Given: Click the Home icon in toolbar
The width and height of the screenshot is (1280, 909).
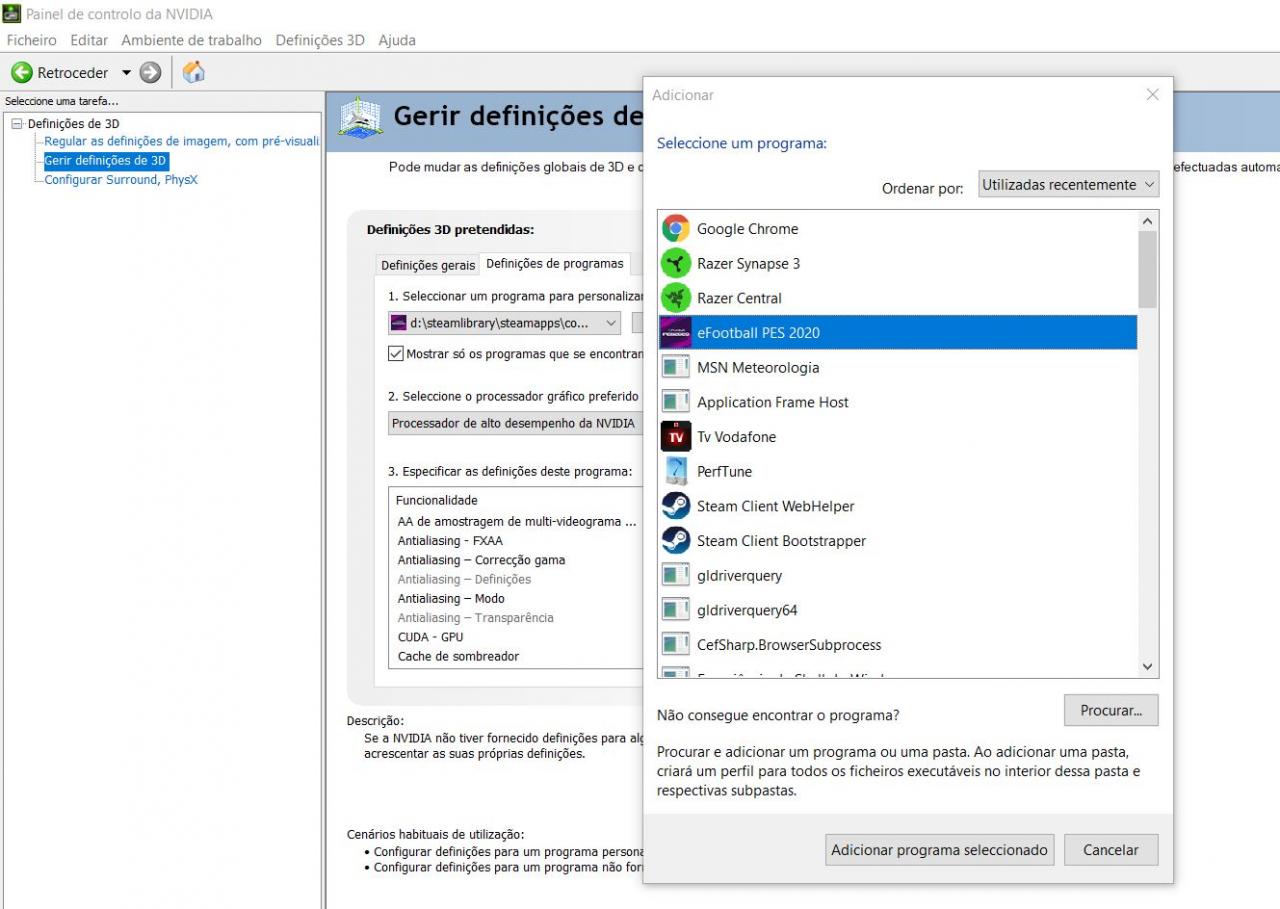Looking at the screenshot, I should (x=194, y=72).
